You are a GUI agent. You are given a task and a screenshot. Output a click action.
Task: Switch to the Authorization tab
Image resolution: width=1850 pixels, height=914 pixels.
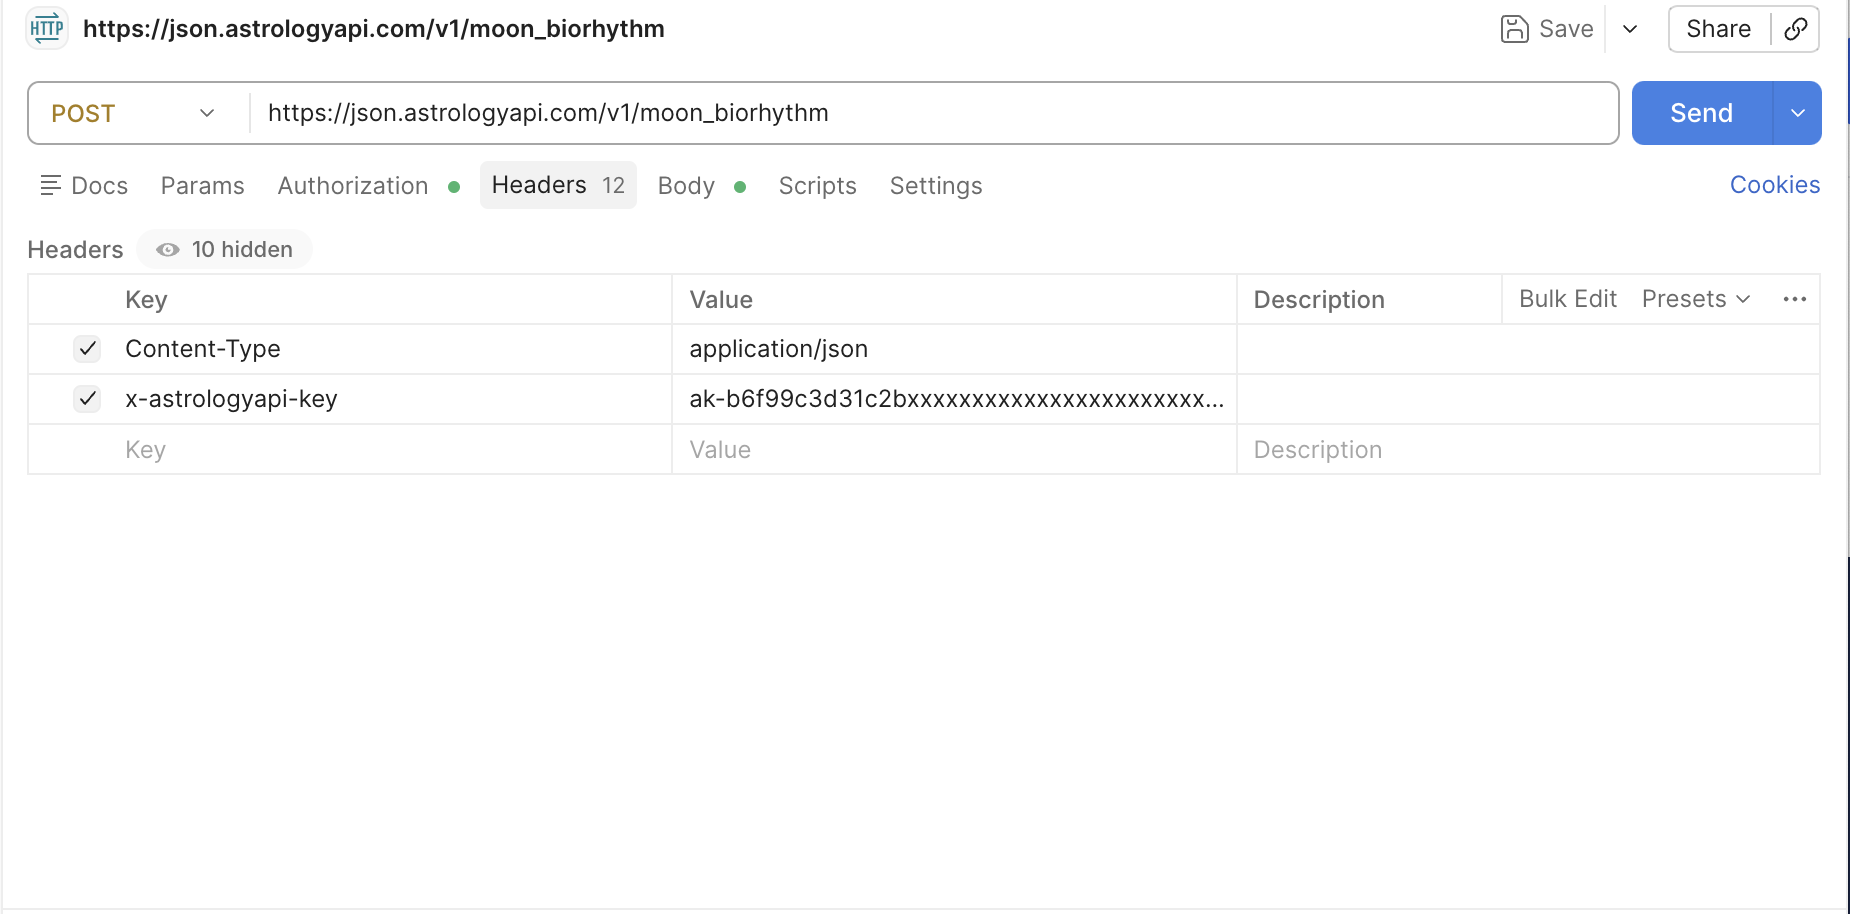tap(353, 186)
